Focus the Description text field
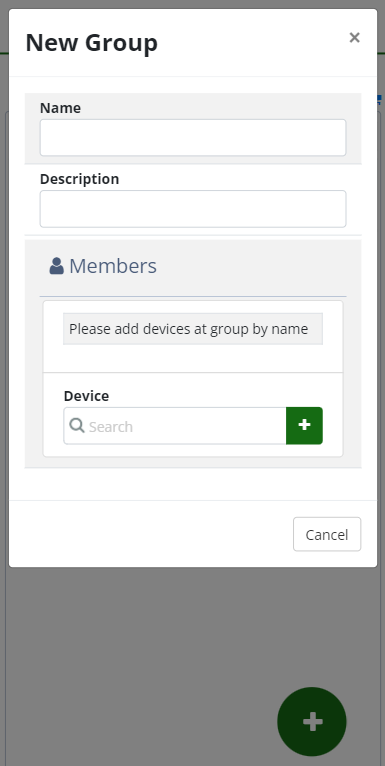 193,209
